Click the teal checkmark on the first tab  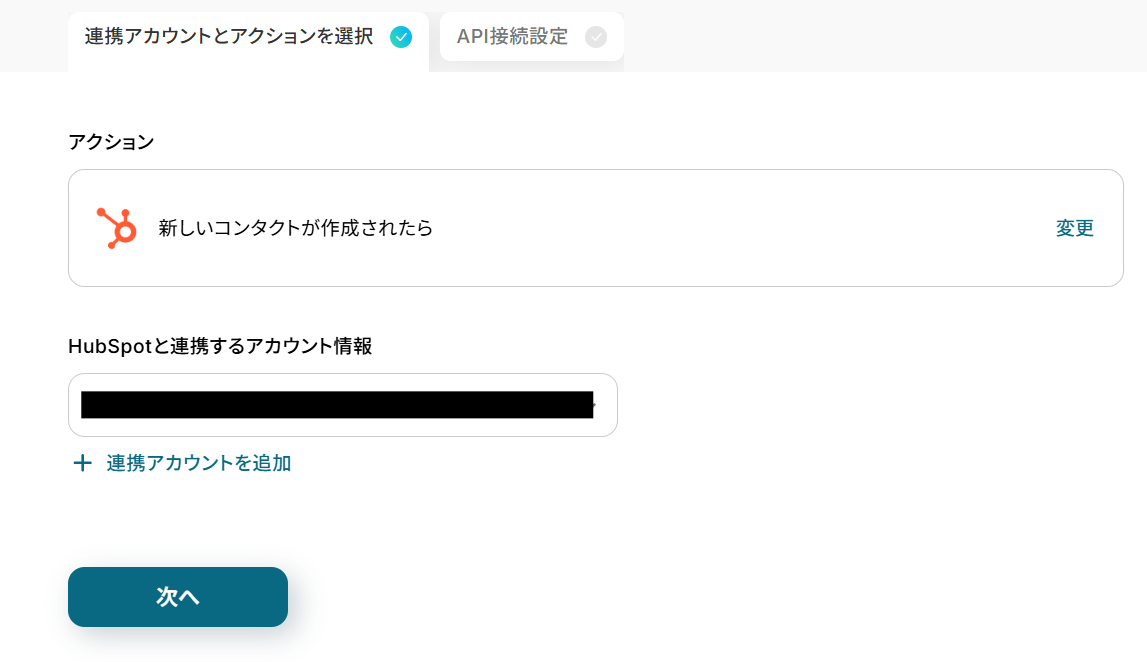point(401,37)
